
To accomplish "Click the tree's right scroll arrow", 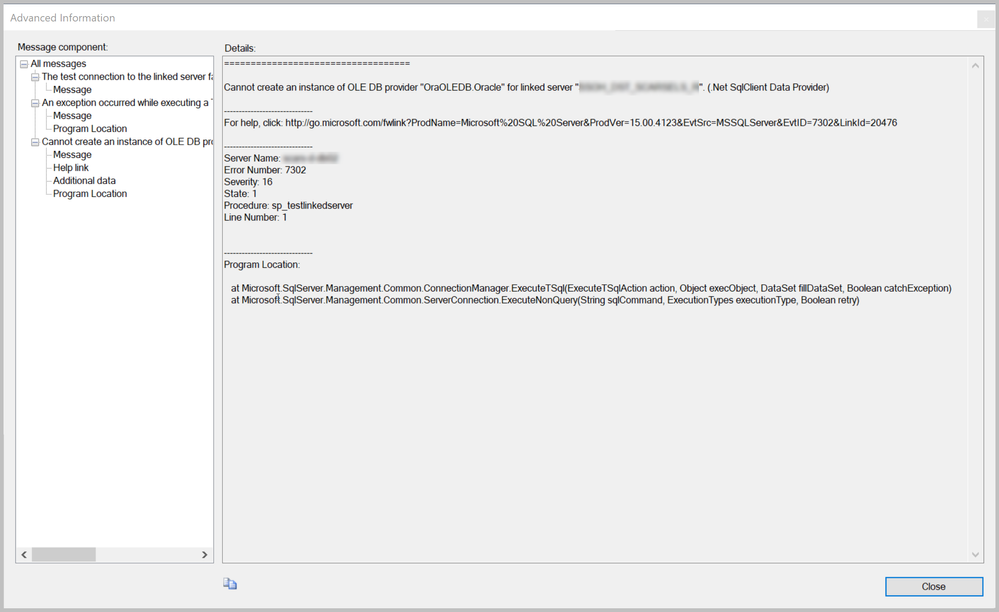I will click(205, 555).
